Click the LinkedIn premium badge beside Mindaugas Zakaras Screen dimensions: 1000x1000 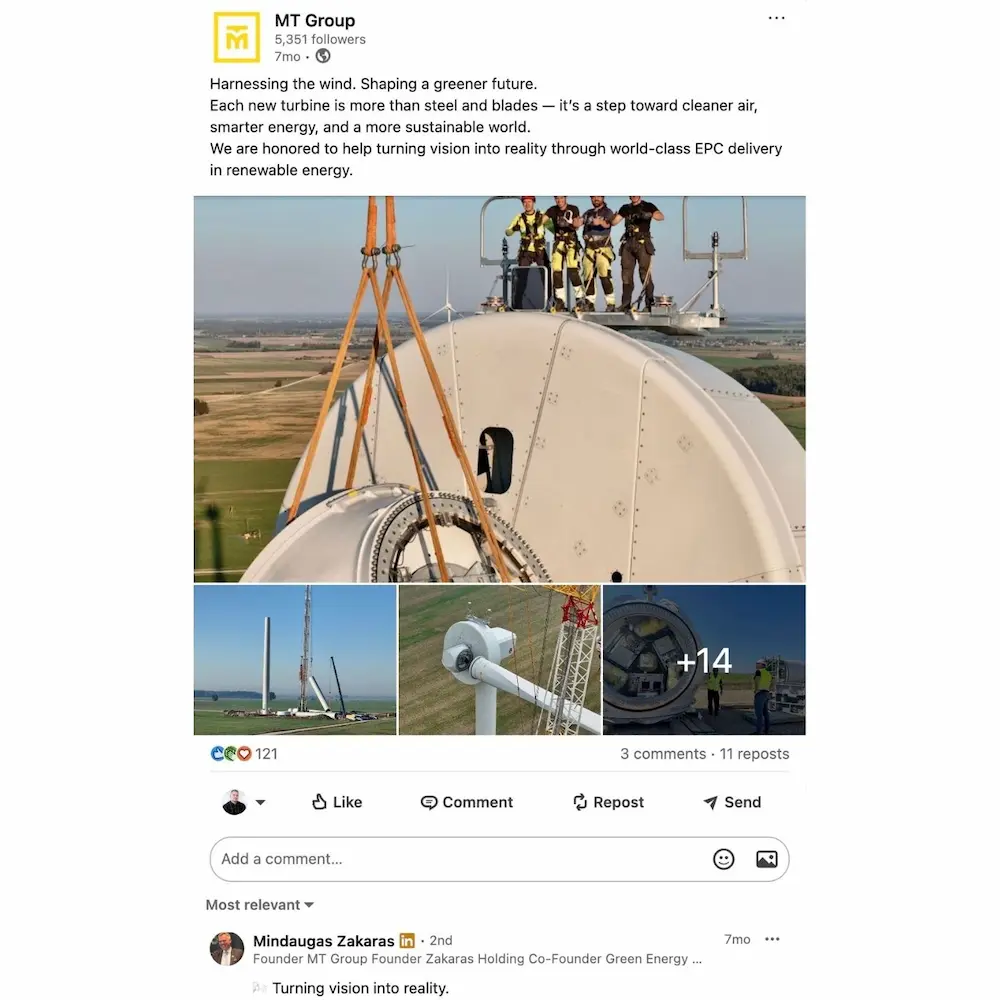tap(407, 940)
